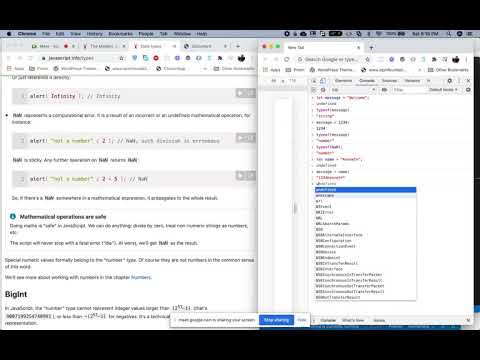This screenshot has width=480, height=360.
Task: Open the Window menu in menu bar
Action: 182,34
